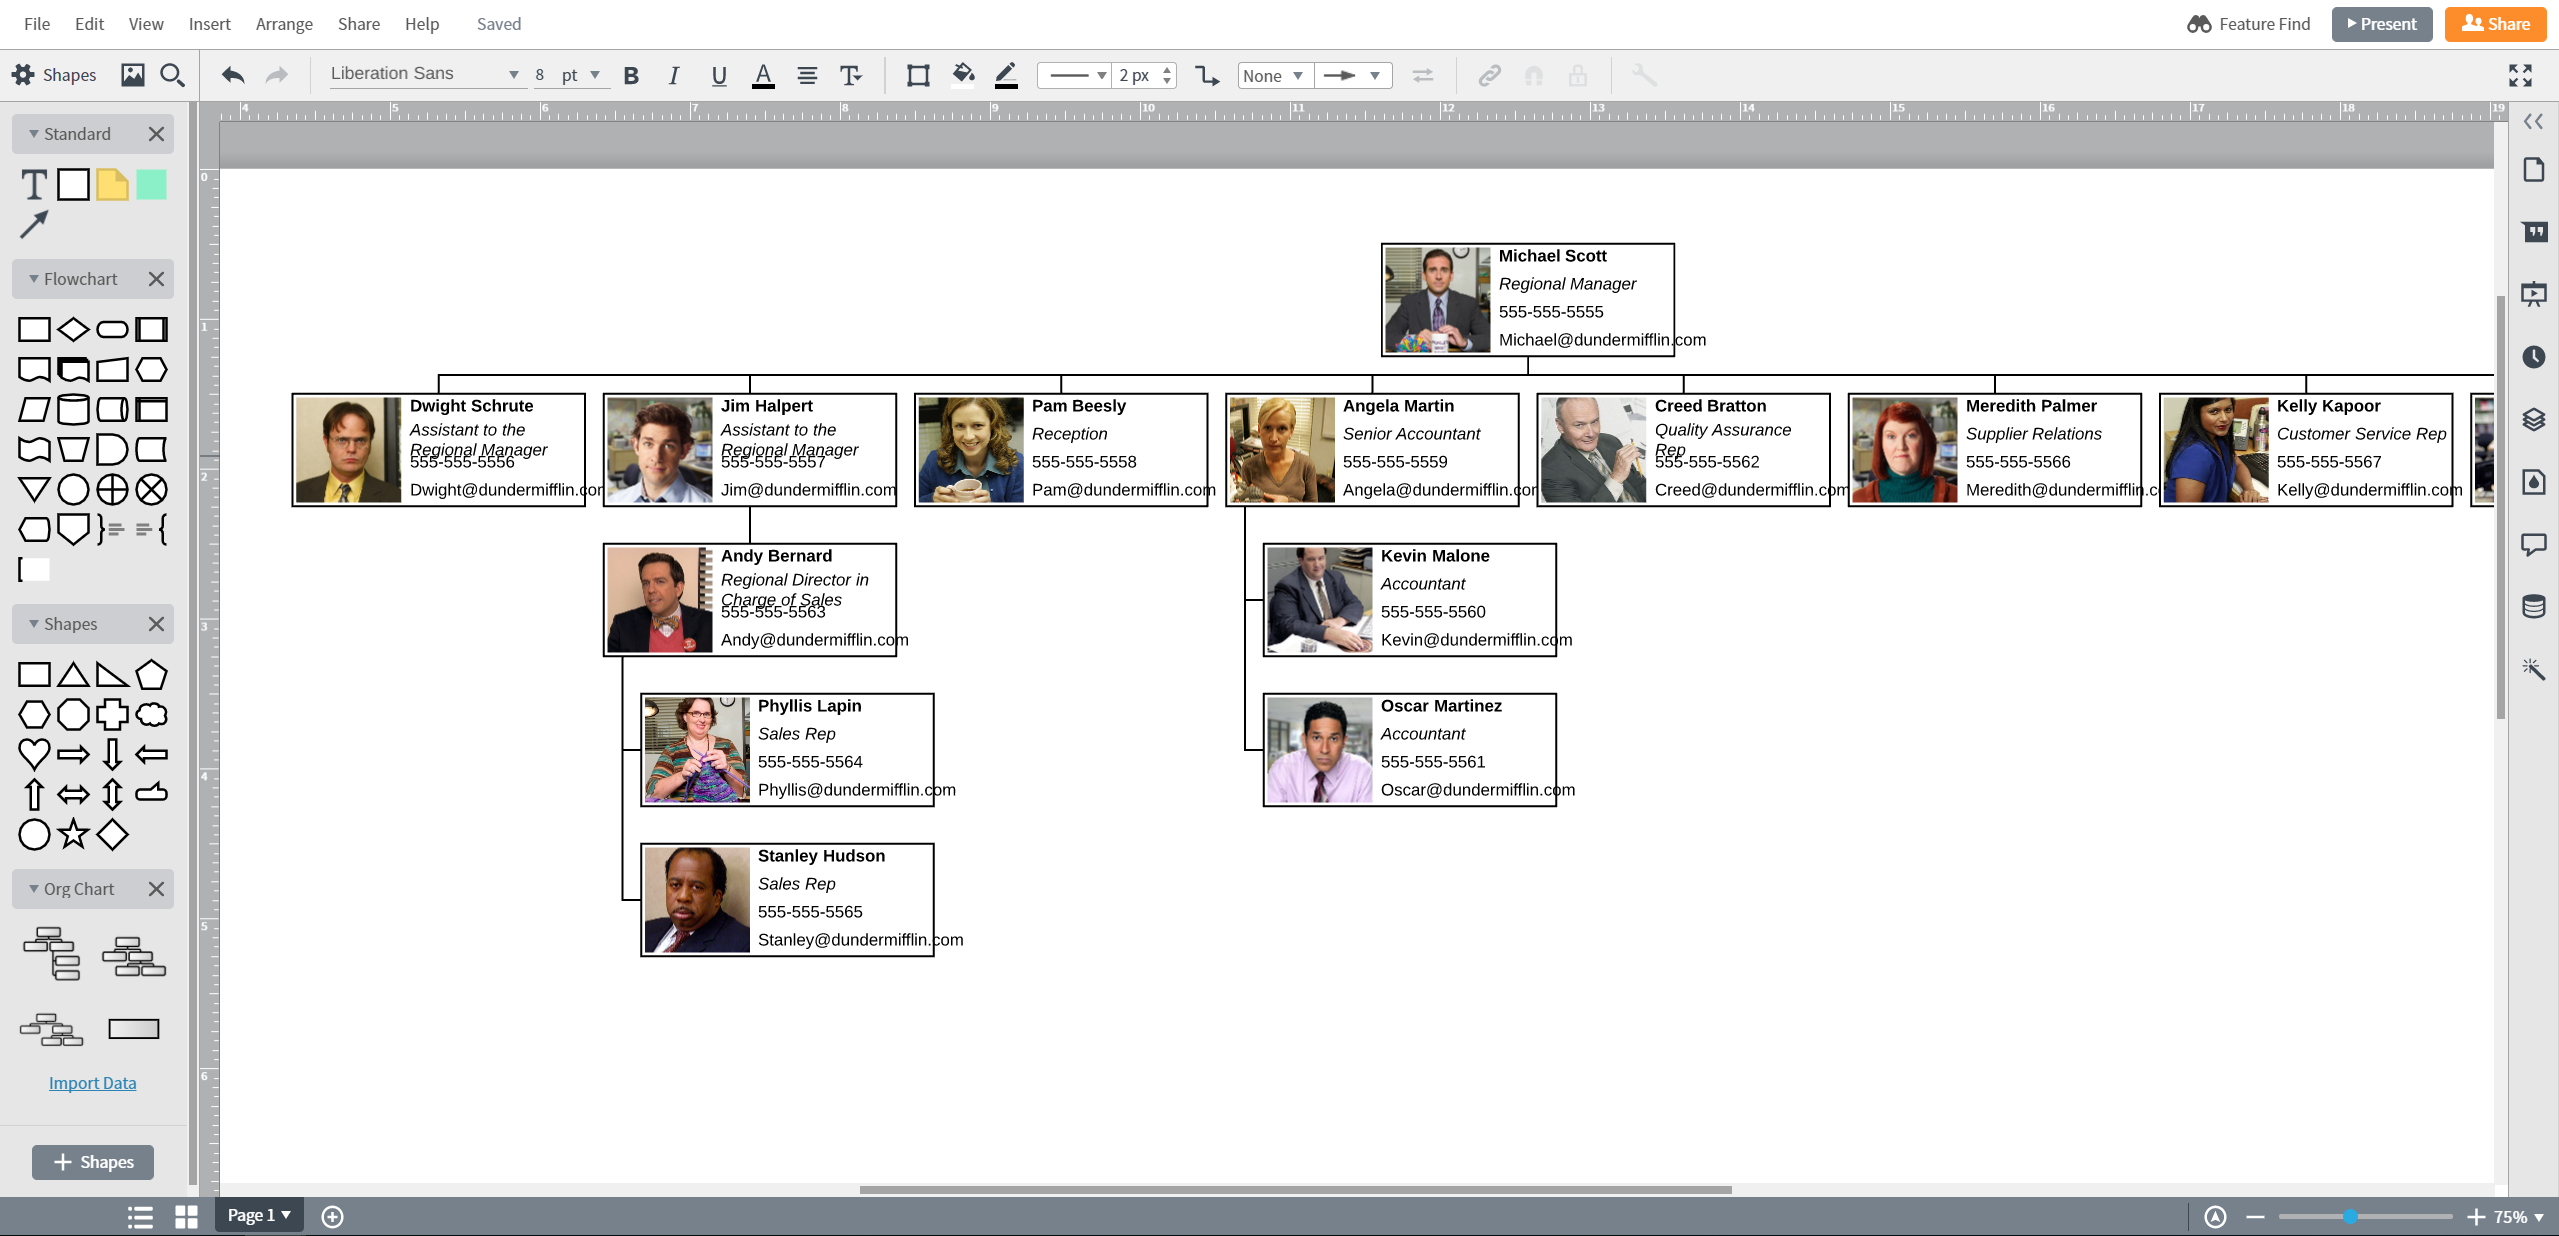Open the font size pt dropdown

[x=582, y=75]
